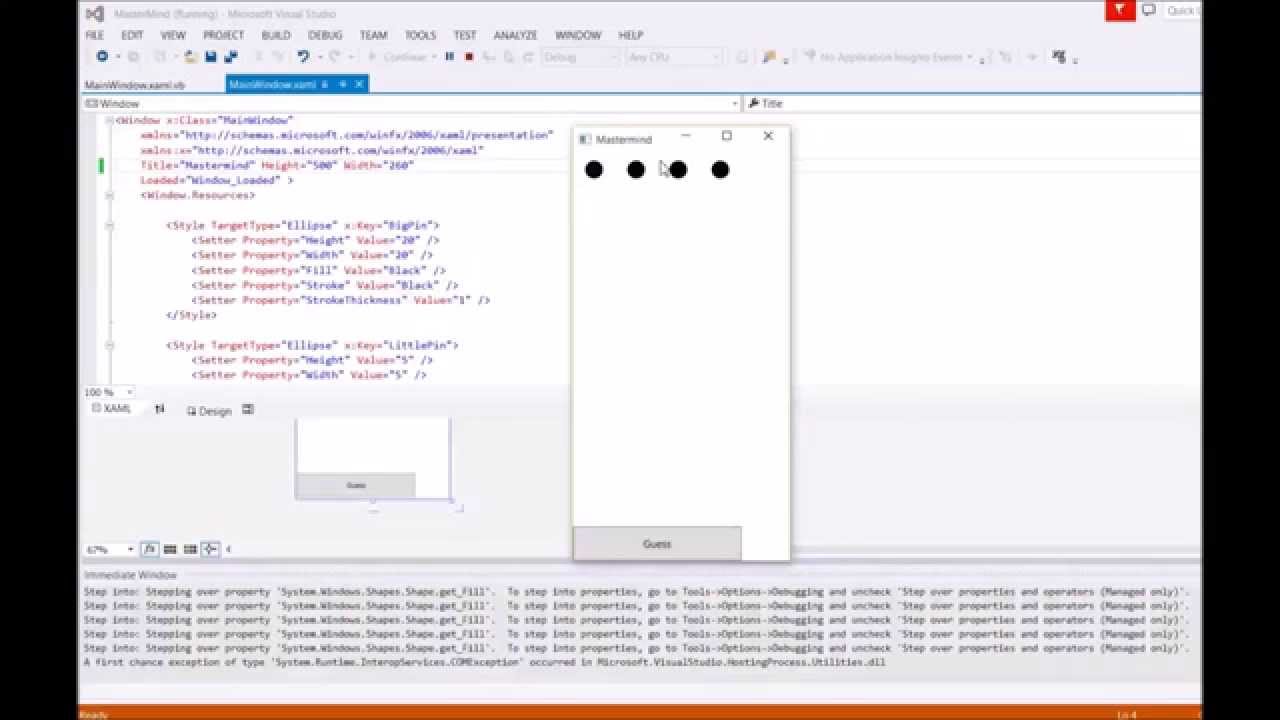The image size is (1280, 720).
Task: Click the first black pin in Mastermind
Action: (x=594, y=170)
